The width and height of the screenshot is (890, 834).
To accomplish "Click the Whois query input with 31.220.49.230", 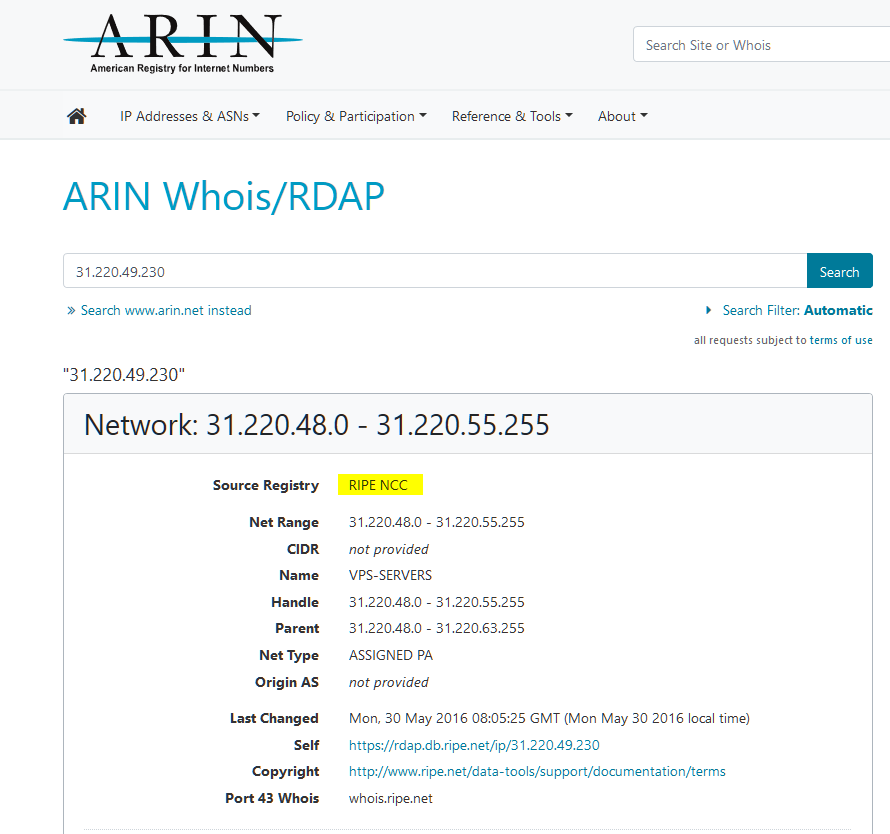I will (435, 271).
